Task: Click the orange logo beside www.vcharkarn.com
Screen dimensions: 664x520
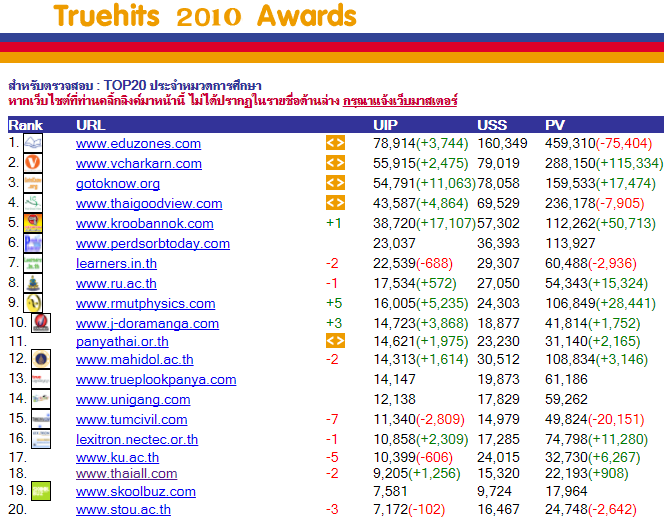Action: tap(33, 163)
